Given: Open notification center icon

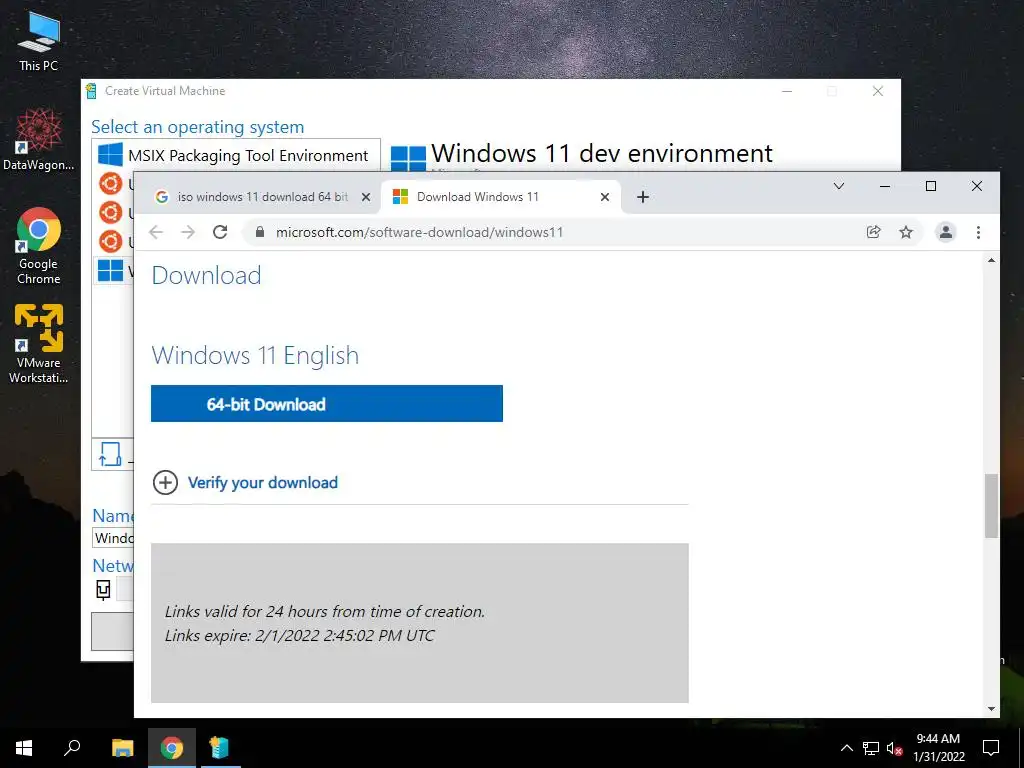Looking at the screenshot, I should click(x=991, y=748).
